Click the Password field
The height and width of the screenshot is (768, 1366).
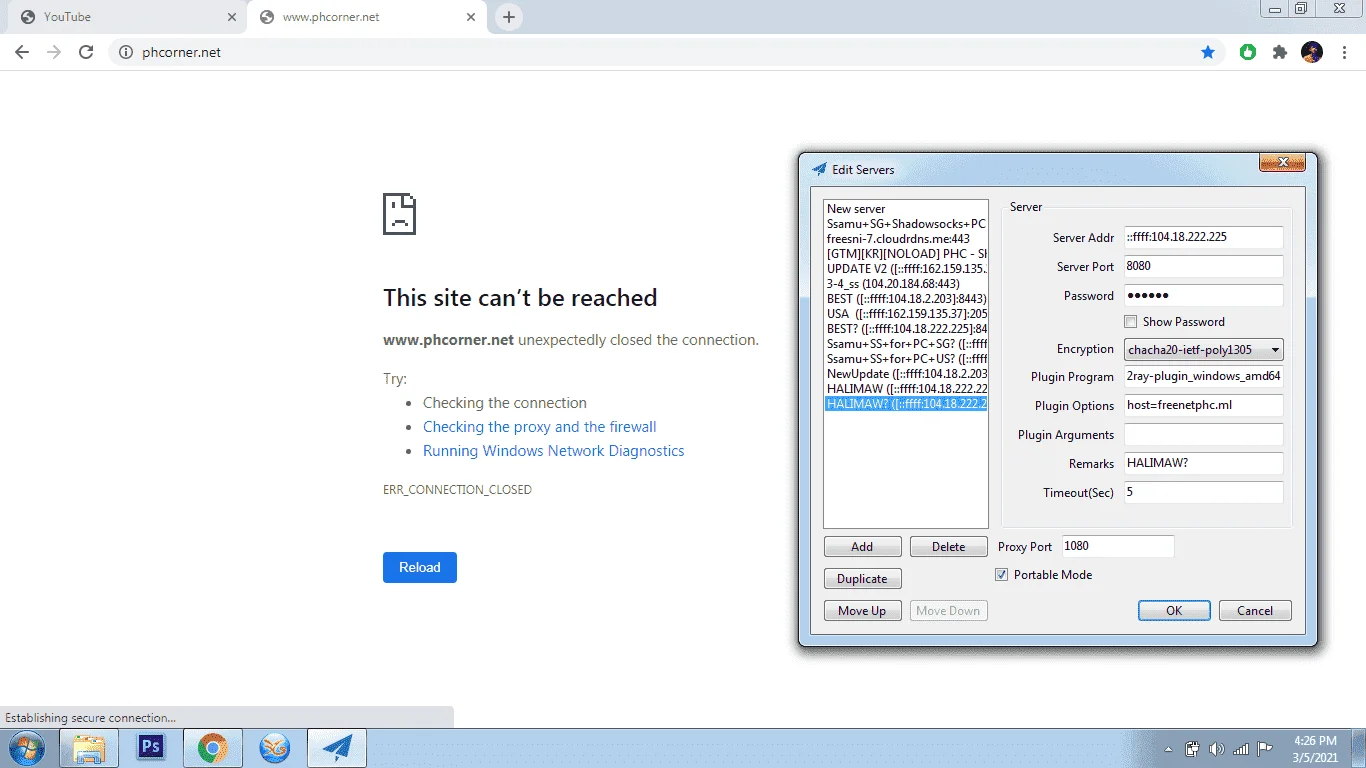(1203, 296)
